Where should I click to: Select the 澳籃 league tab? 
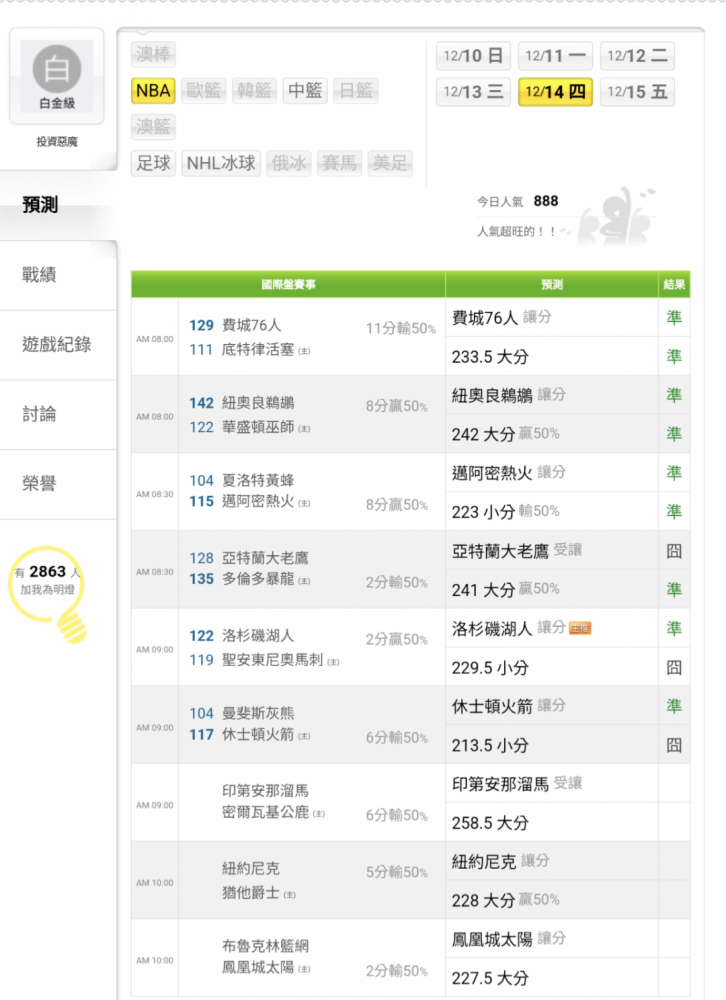tap(153, 127)
